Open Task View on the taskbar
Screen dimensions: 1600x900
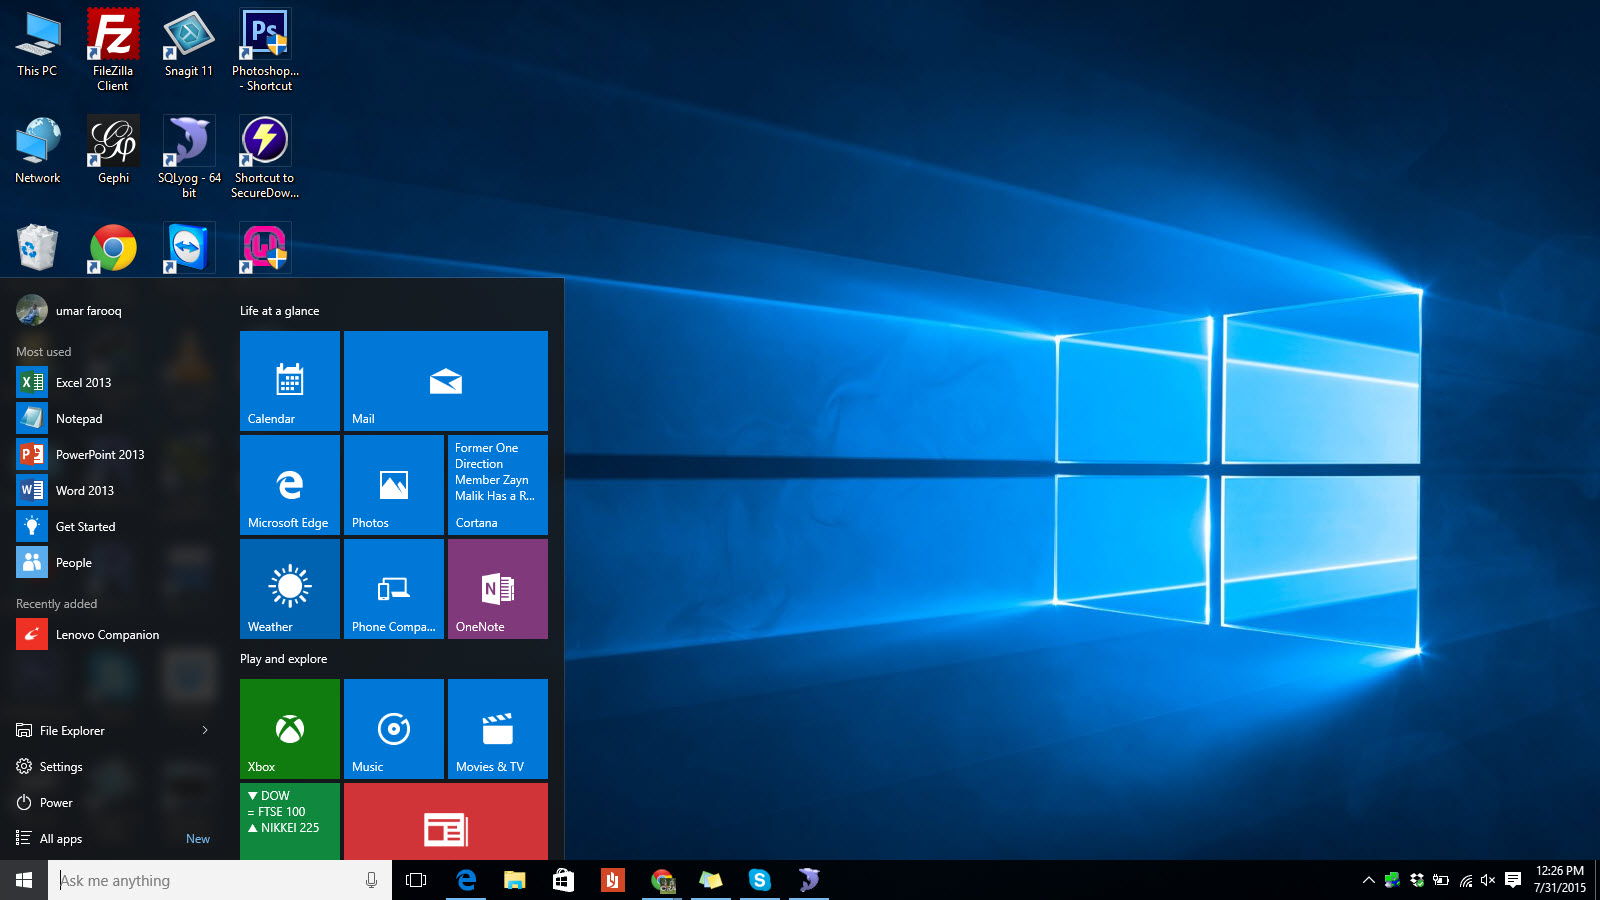[x=415, y=881]
